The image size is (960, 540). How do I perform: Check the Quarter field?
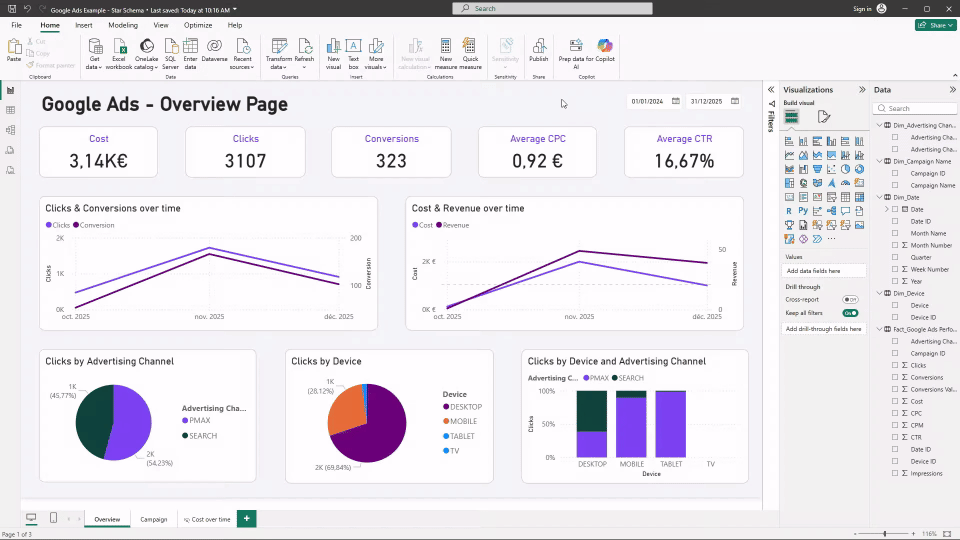click(895, 257)
